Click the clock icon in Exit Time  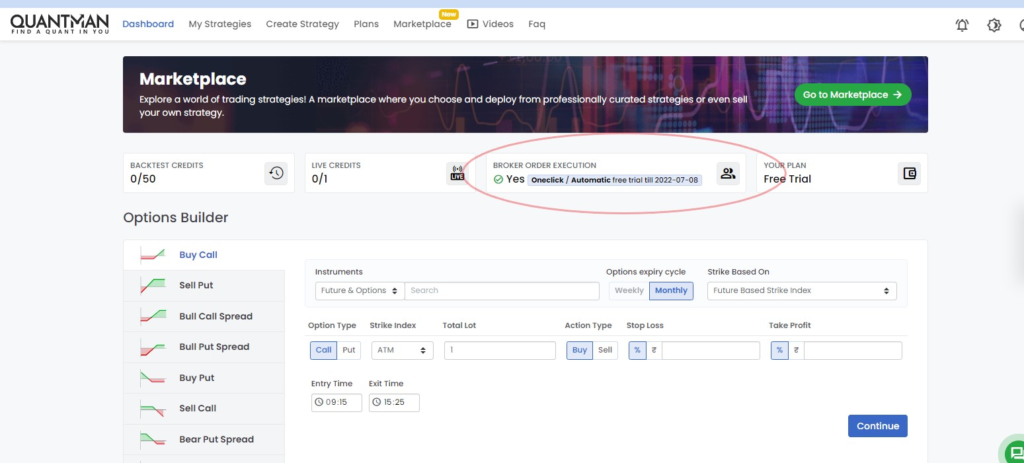pos(377,402)
